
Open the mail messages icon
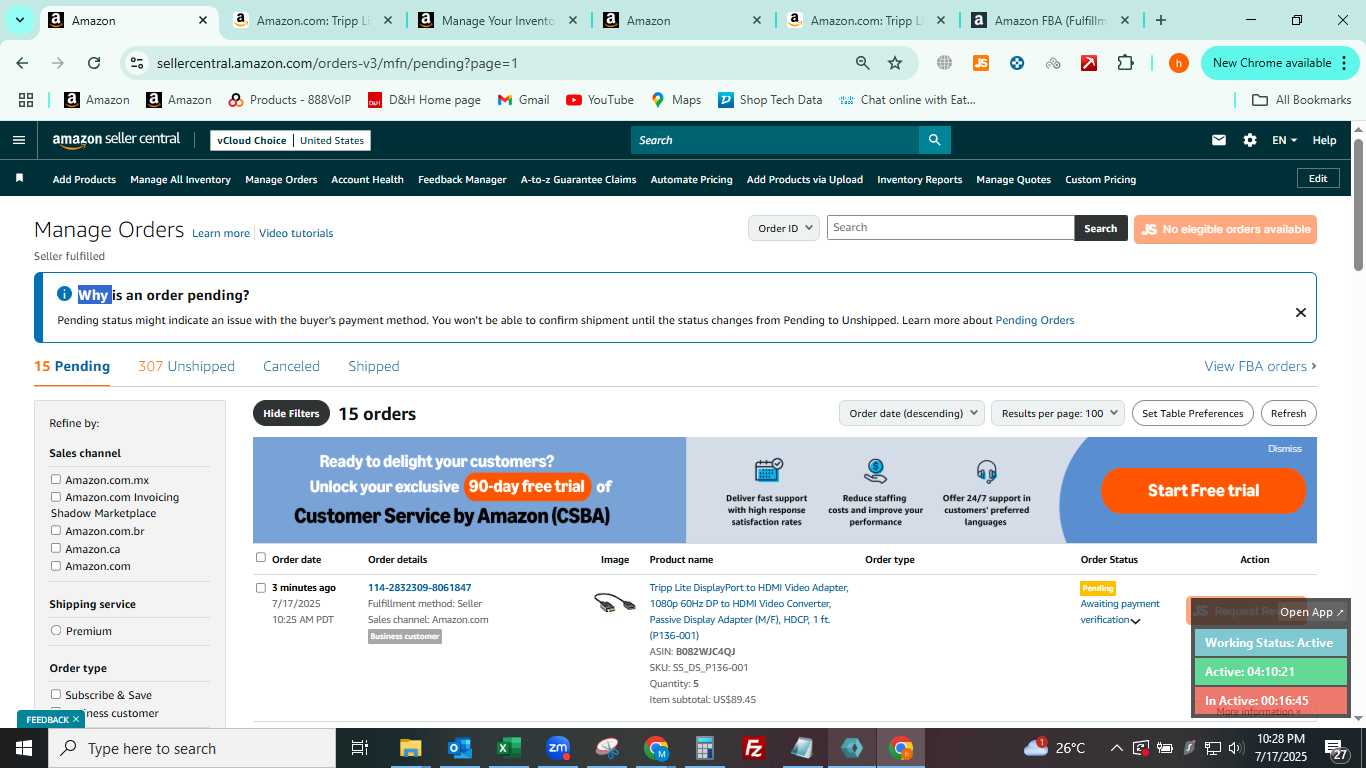(x=1218, y=140)
